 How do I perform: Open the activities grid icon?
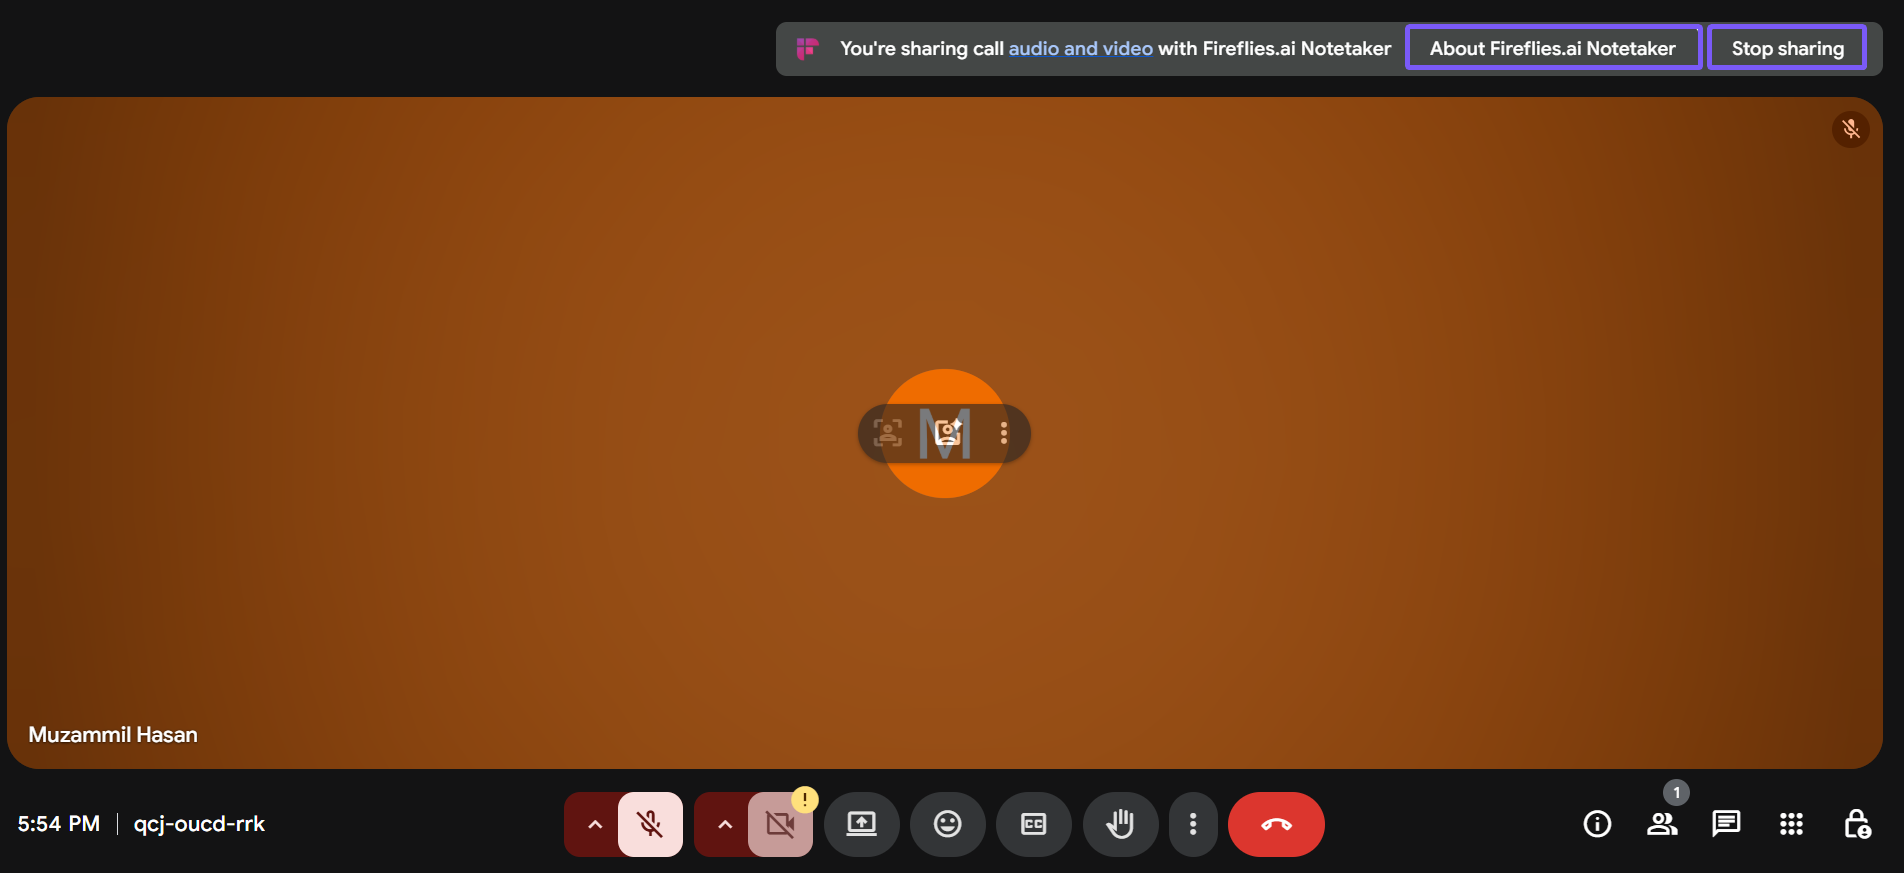1791,824
